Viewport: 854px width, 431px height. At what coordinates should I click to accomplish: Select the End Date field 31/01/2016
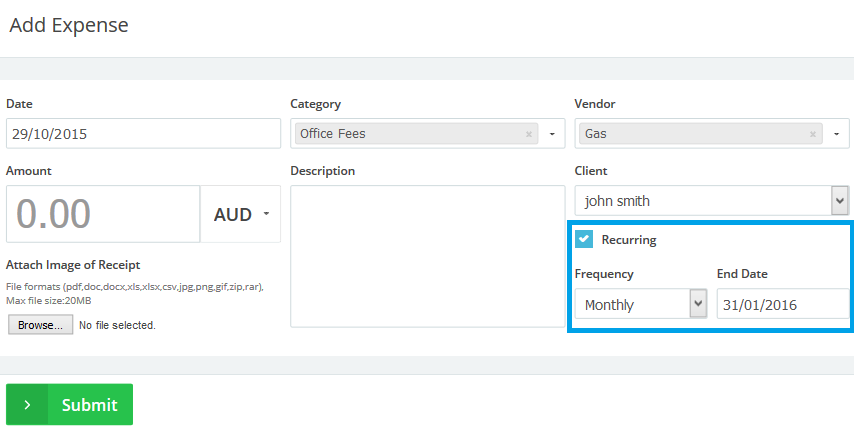coord(782,304)
